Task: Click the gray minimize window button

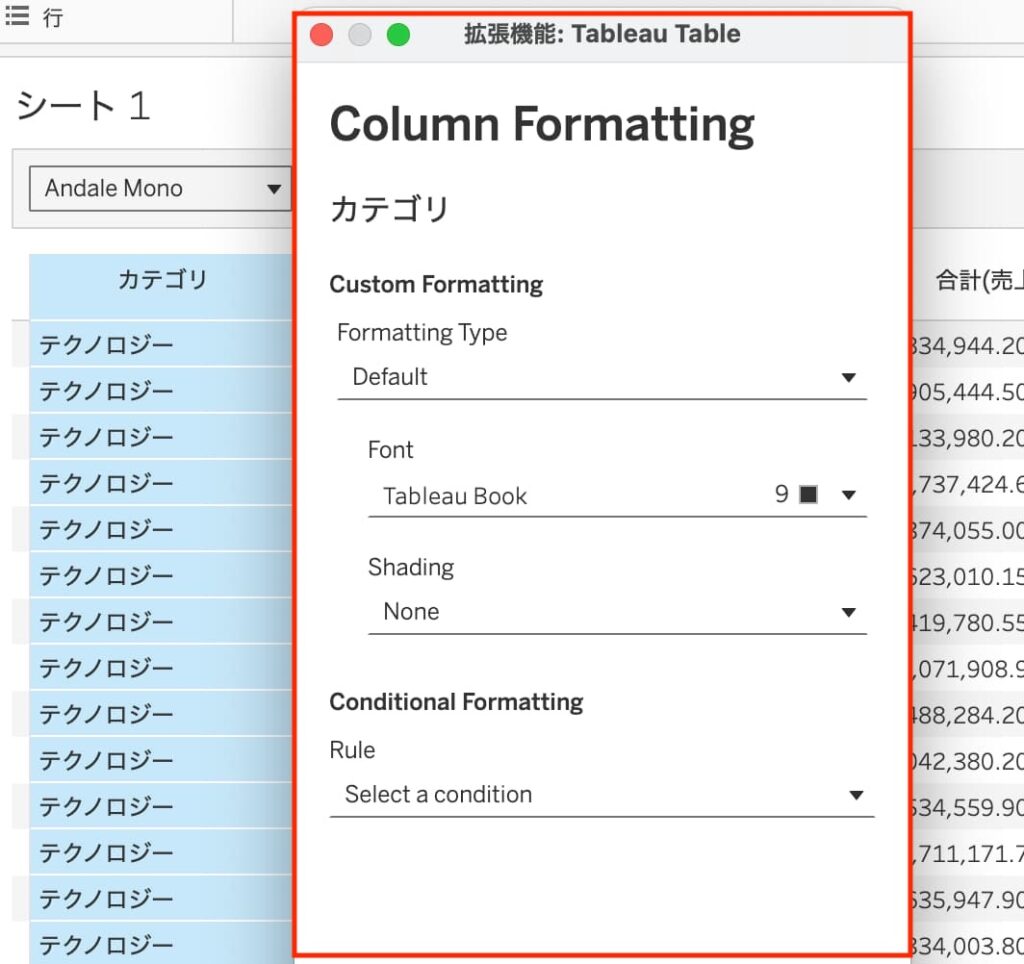Action: click(360, 35)
